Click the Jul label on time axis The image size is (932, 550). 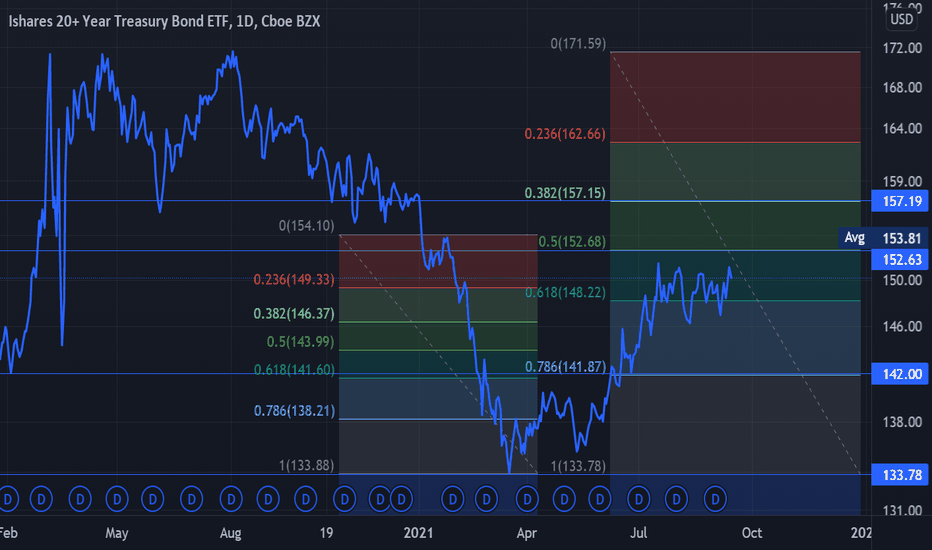(638, 533)
